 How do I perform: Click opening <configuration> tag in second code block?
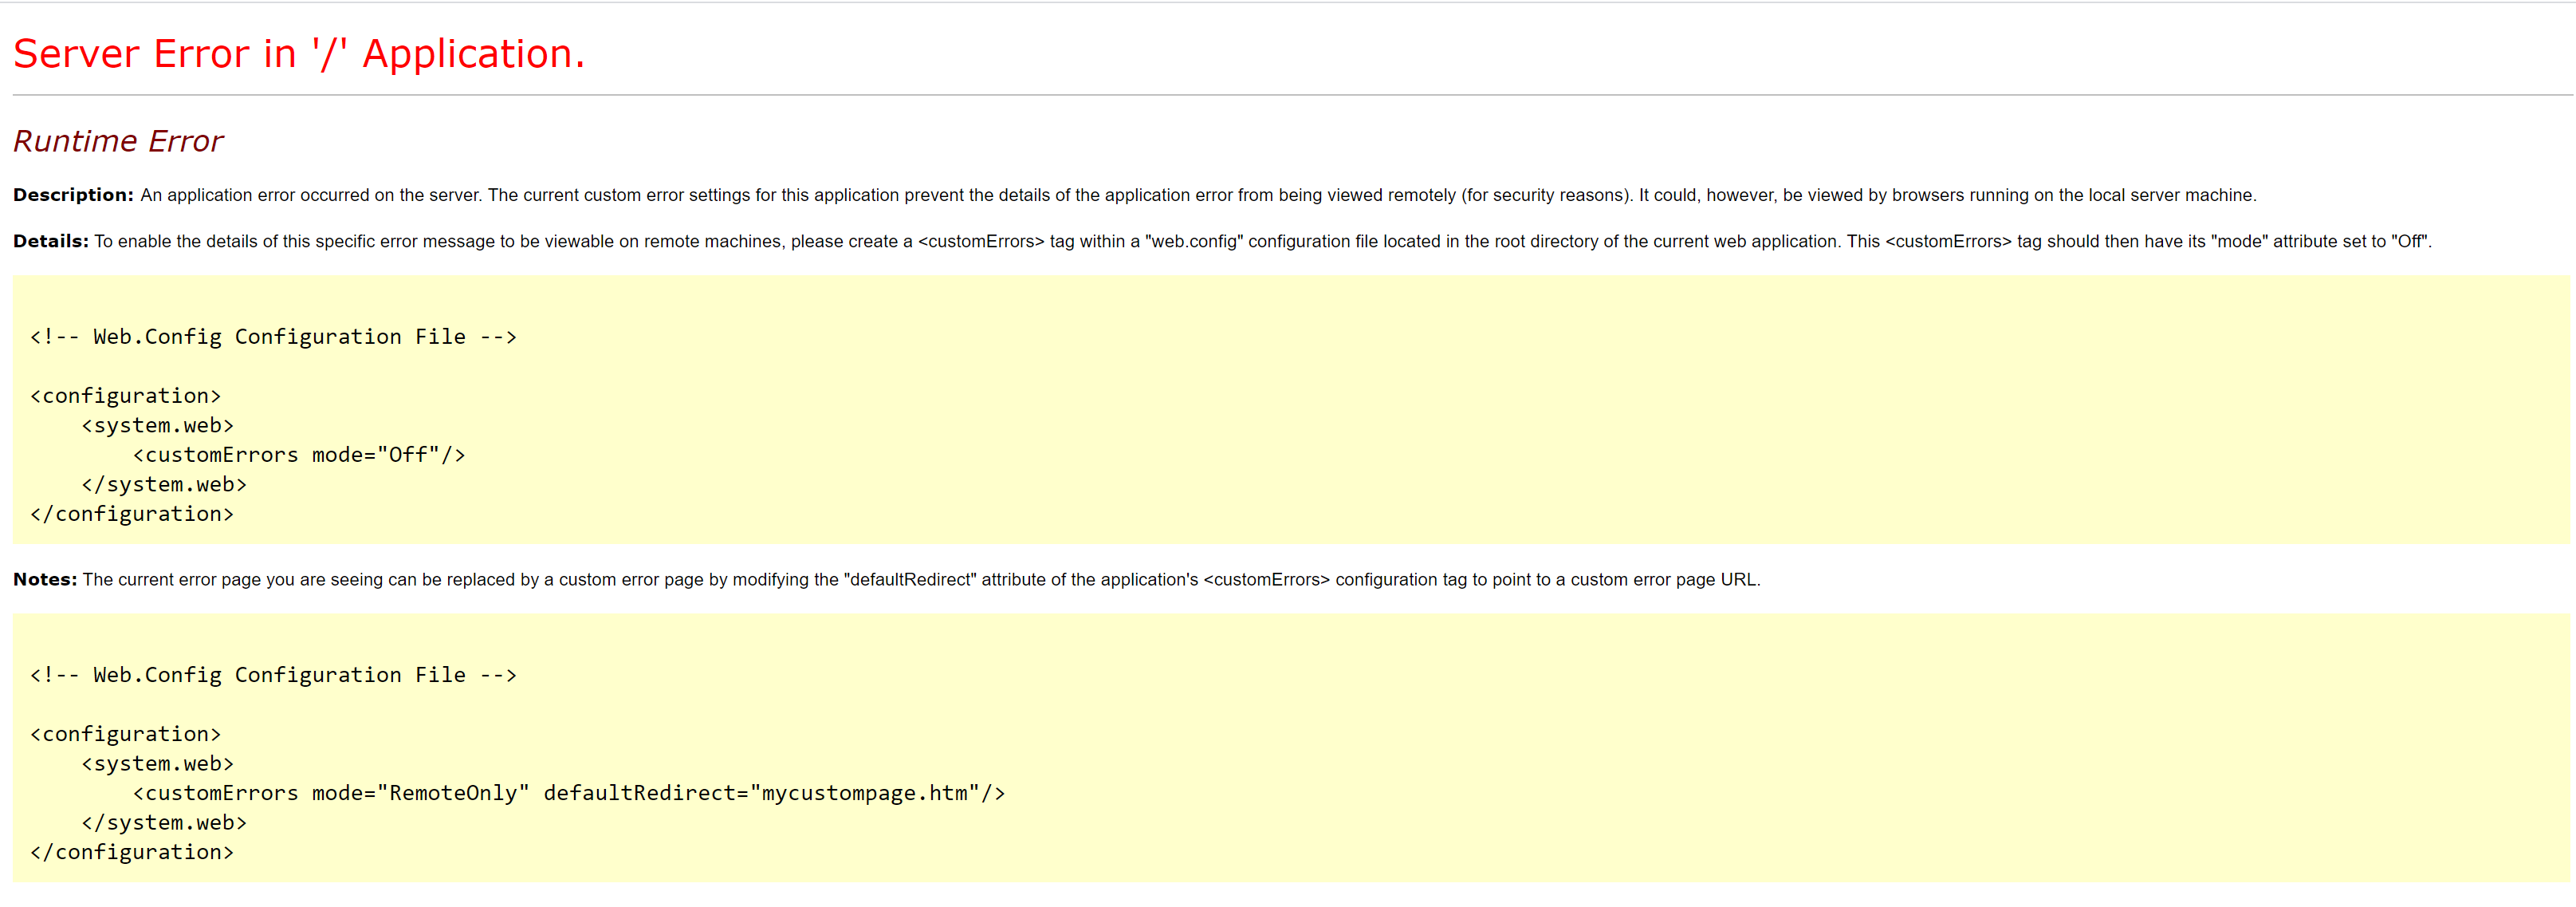[x=125, y=734]
